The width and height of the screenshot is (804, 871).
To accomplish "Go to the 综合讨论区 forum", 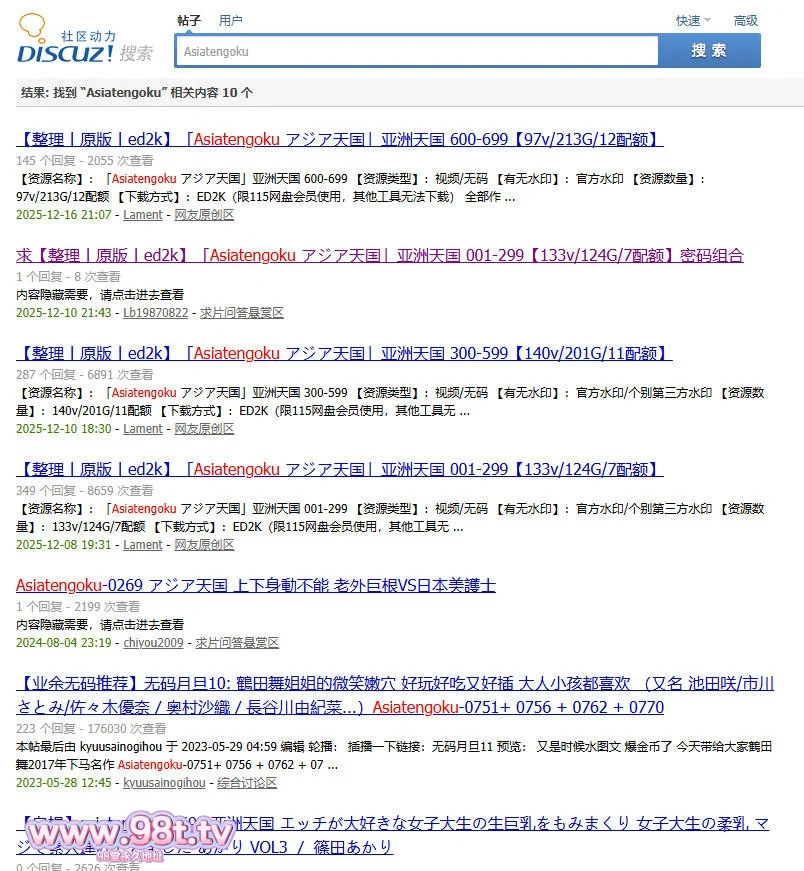I will click(x=247, y=783).
